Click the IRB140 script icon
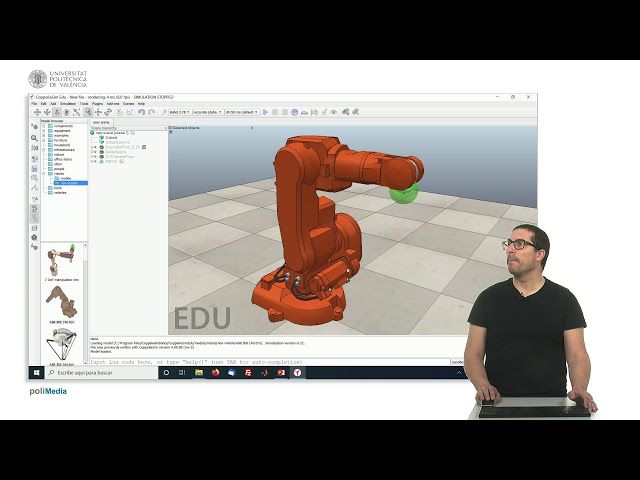The image size is (640, 480). (122, 161)
